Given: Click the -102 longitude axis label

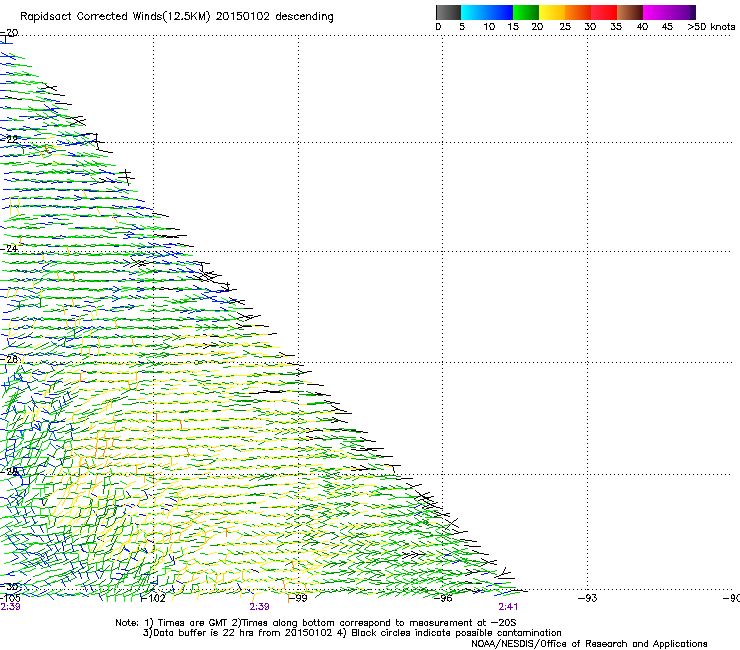Looking at the screenshot, I should pos(154,599).
